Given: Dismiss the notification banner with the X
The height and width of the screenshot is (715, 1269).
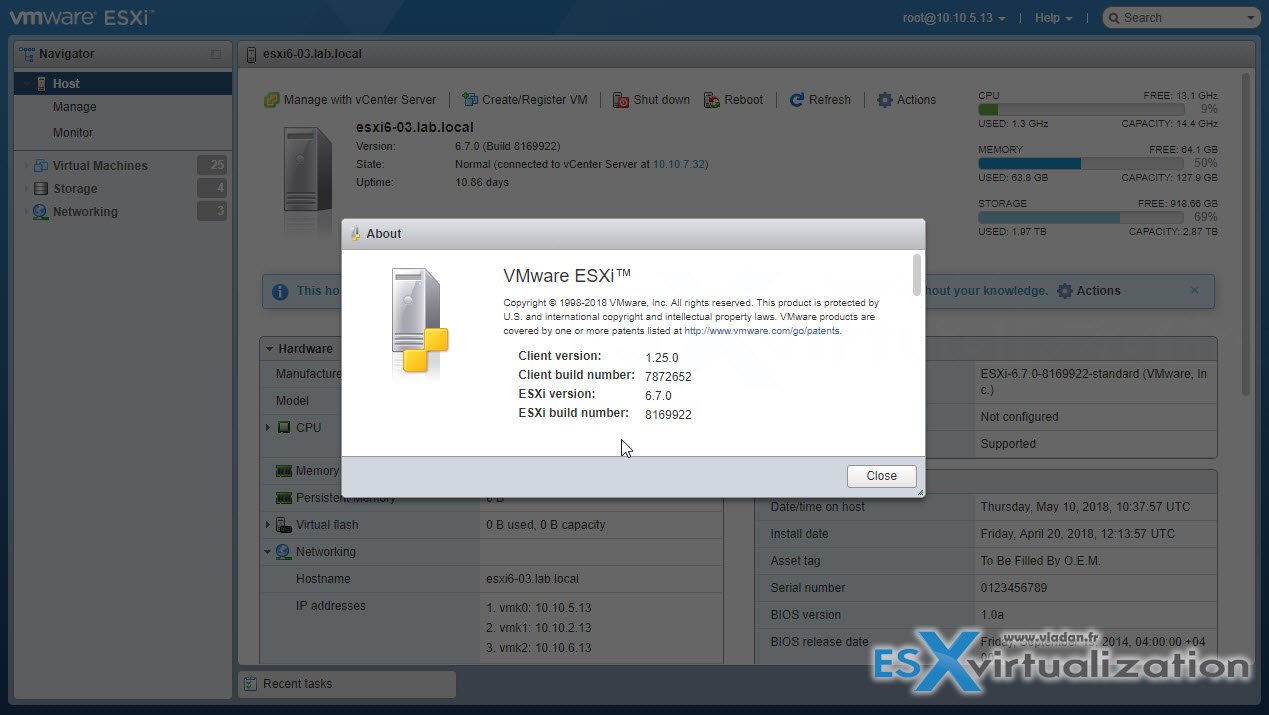Looking at the screenshot, I should pos(1194,290).
